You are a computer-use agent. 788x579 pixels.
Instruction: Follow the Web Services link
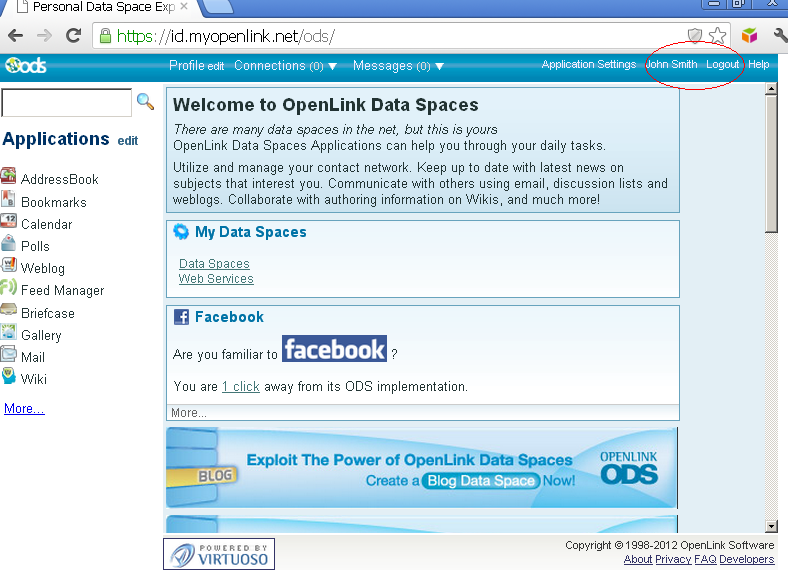[216, 279]
